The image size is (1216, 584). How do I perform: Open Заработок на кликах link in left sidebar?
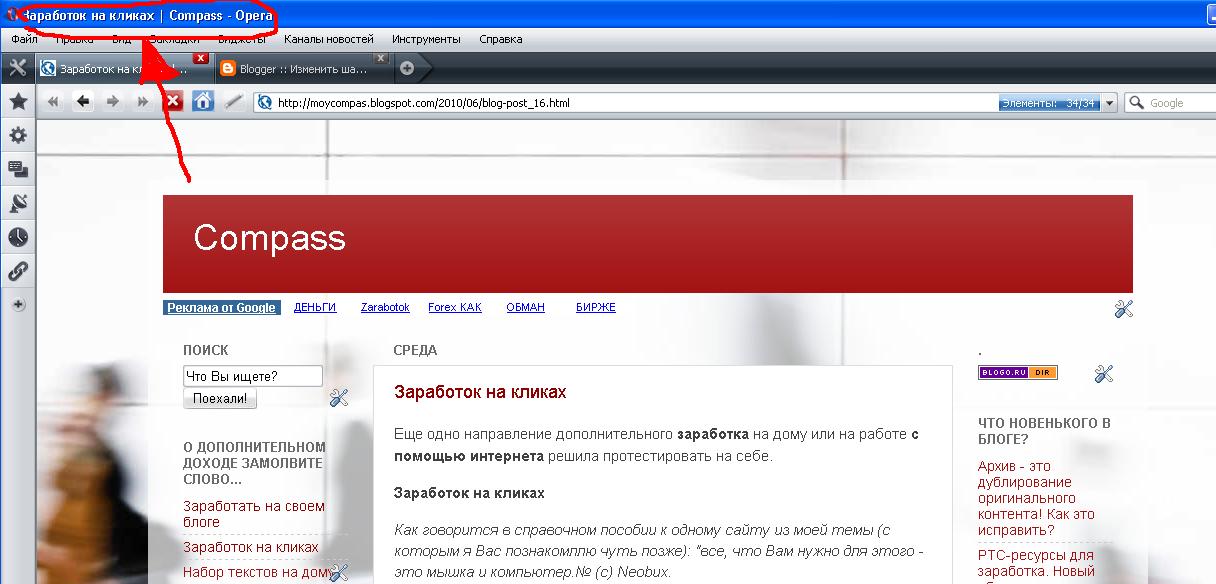point(251,547)
